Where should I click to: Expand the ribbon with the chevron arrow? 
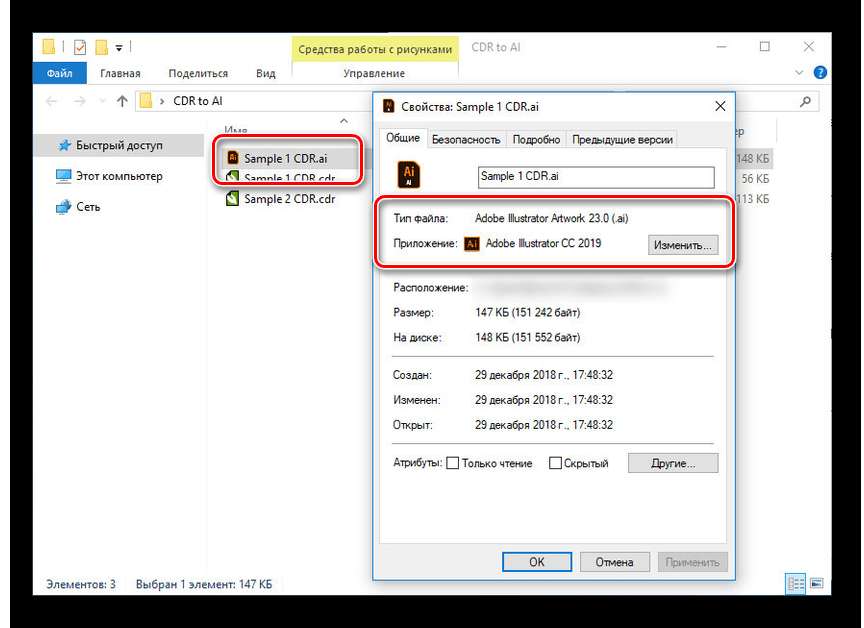click(799, 73)
